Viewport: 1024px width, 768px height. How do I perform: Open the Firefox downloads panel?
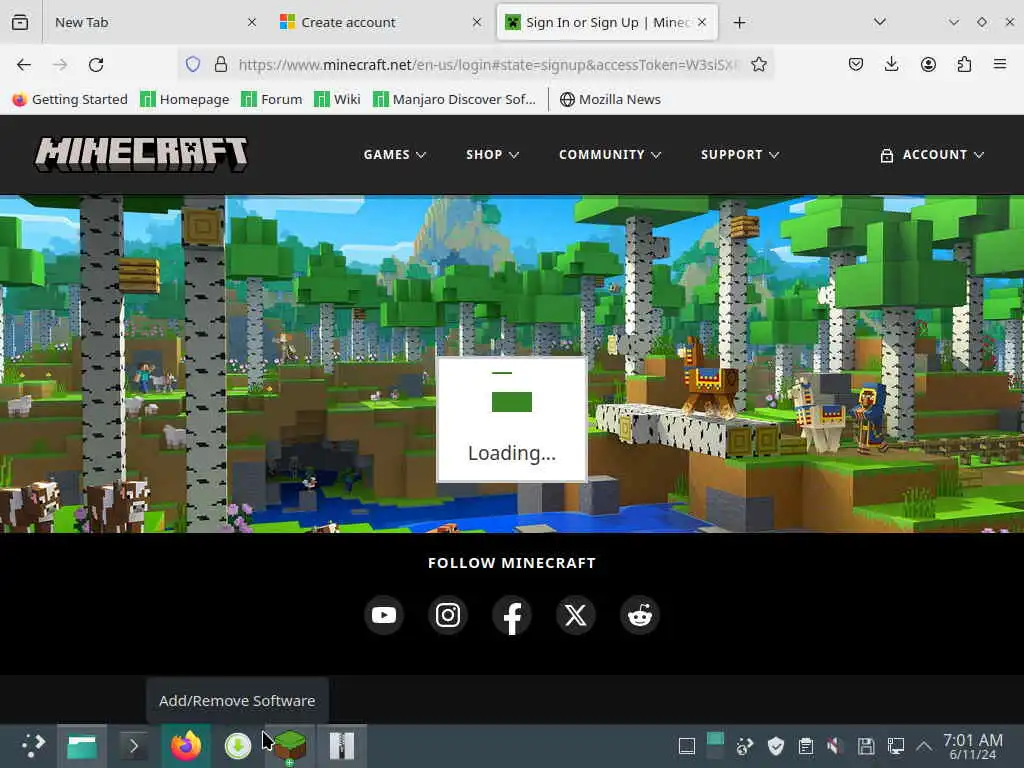pos(891,65)
